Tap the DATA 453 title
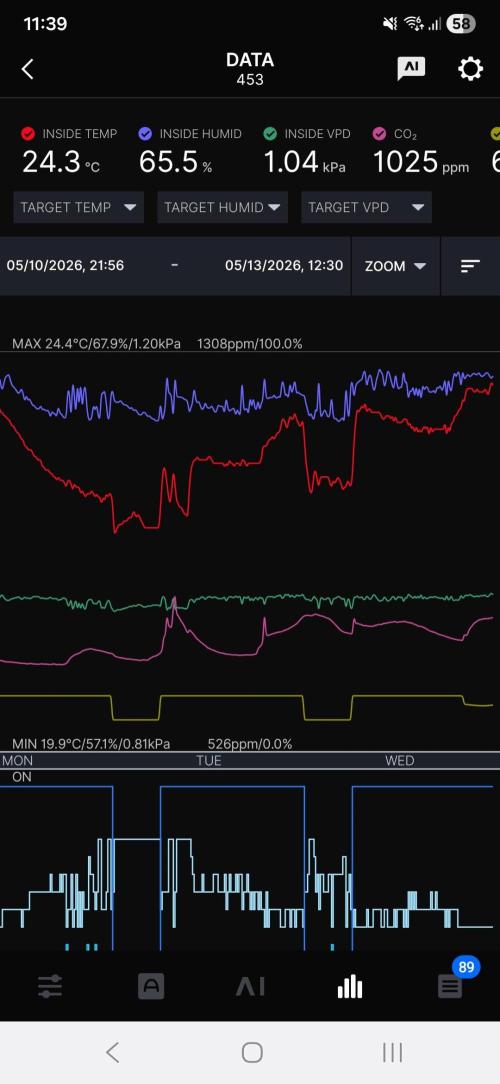 pyautogui.click(x=250, y=69)
